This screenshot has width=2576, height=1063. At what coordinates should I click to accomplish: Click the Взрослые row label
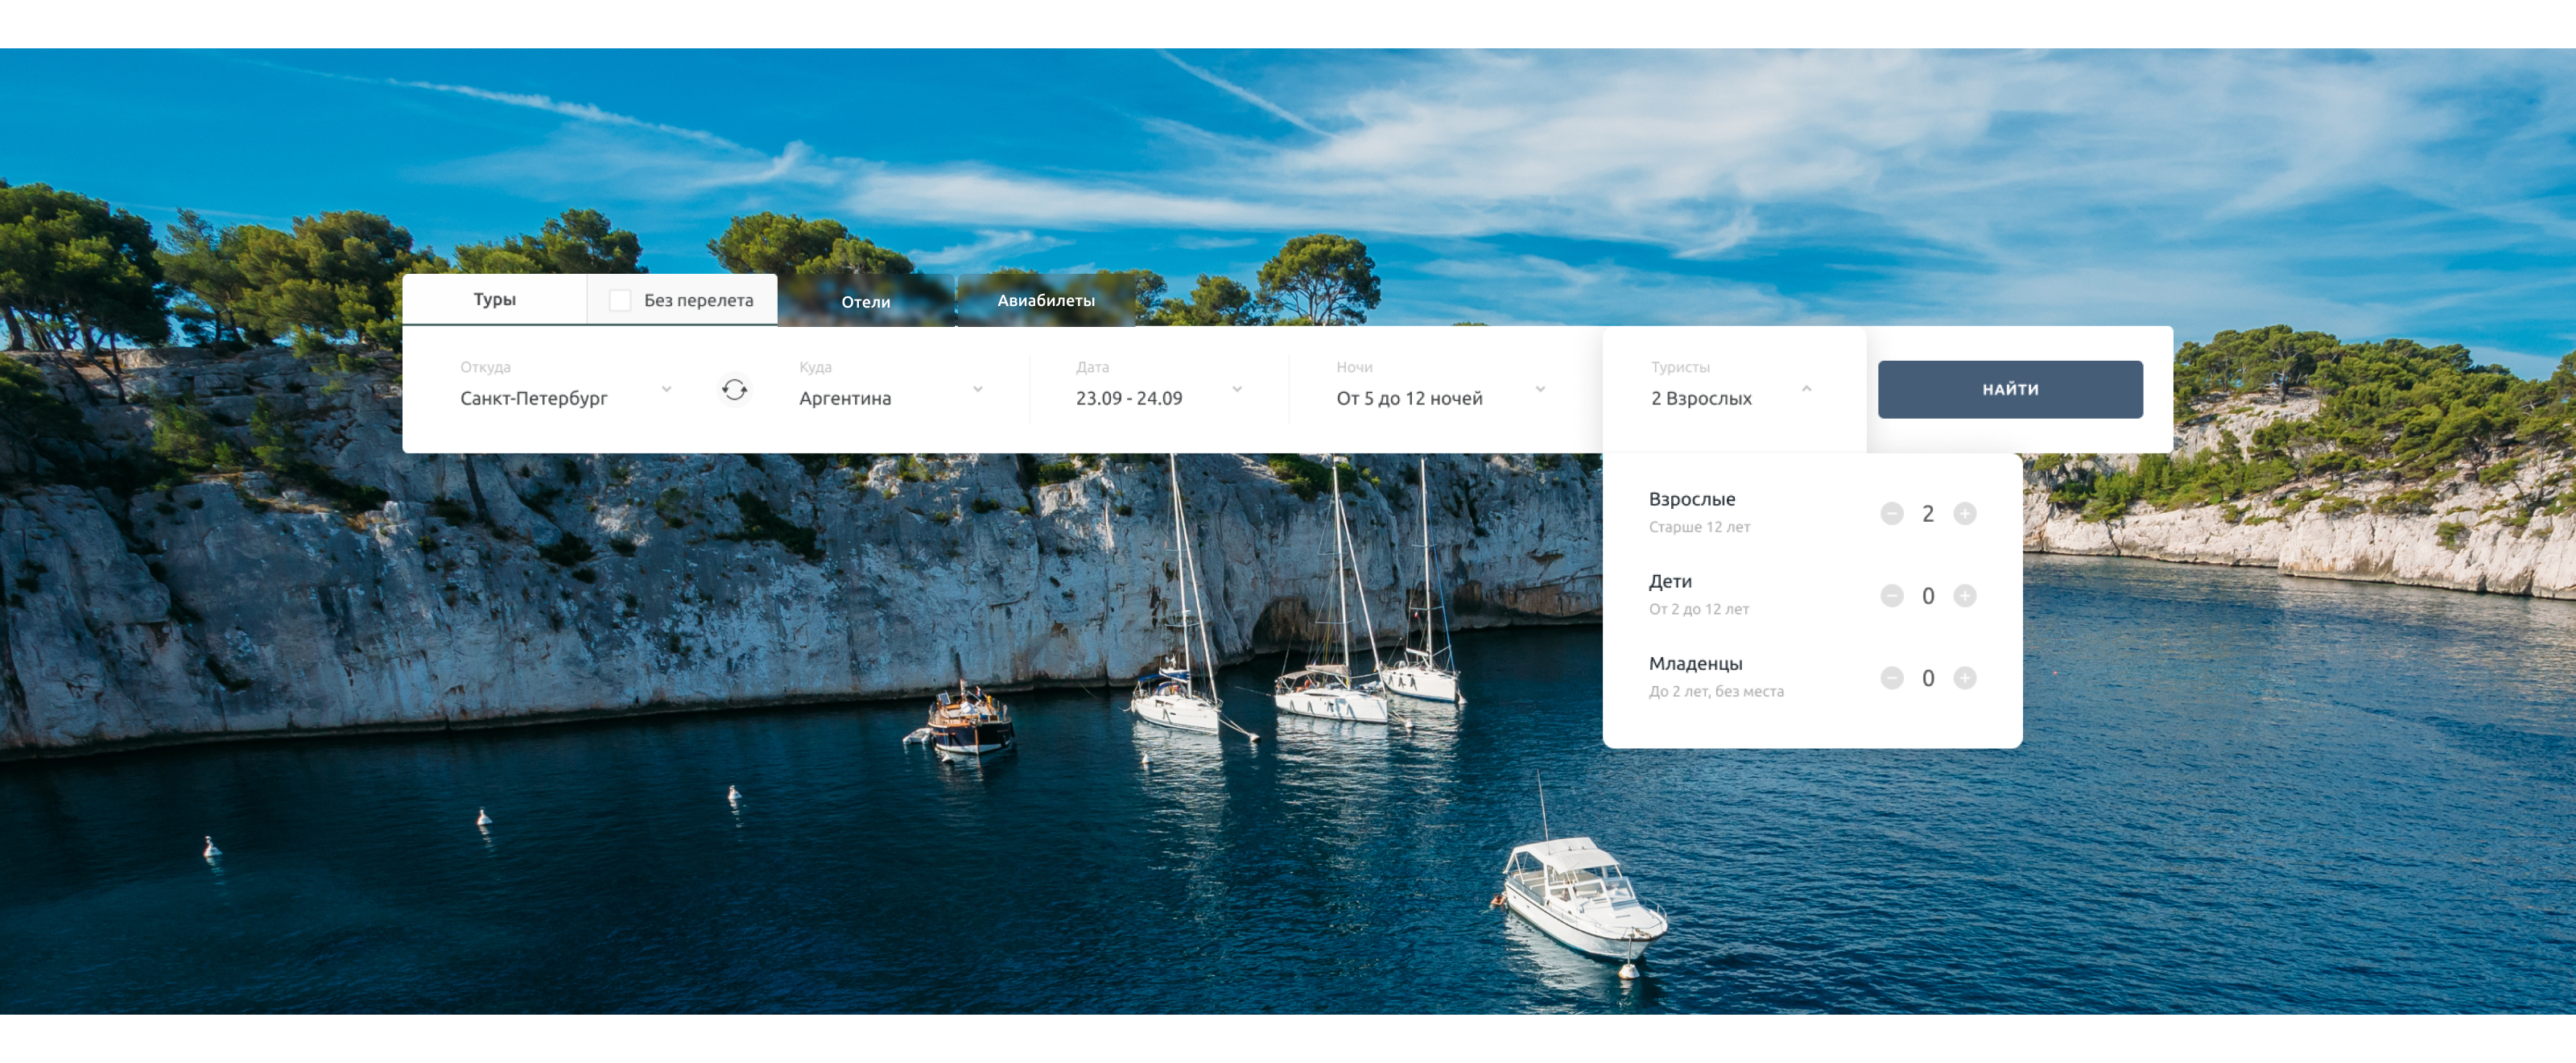point(1691,498)
